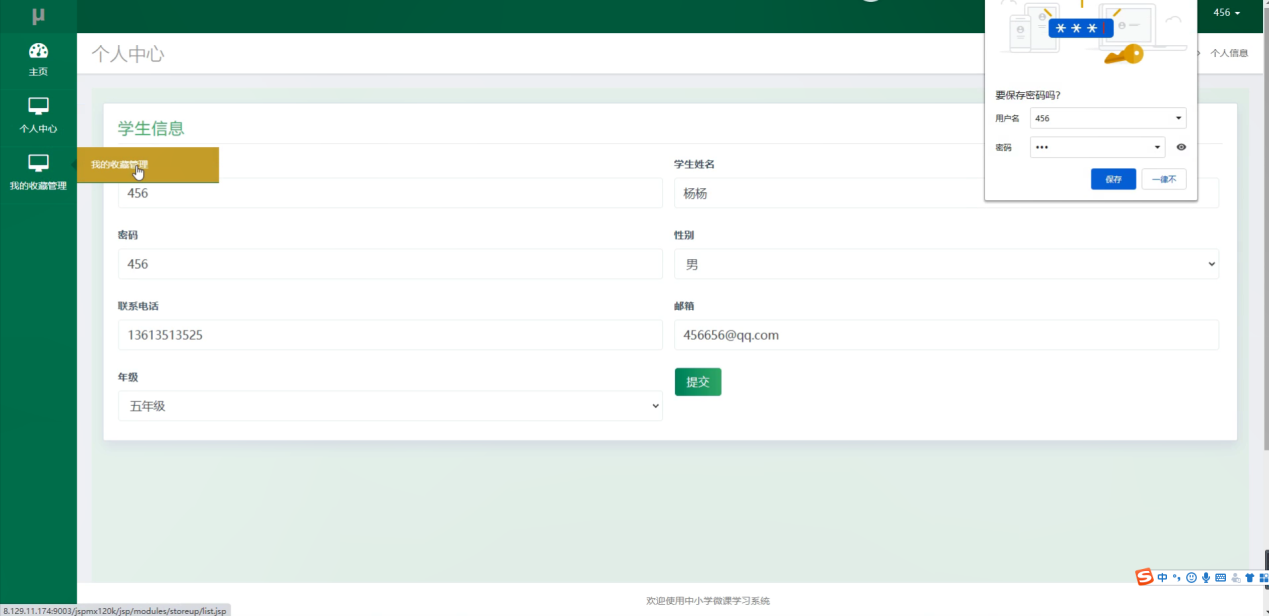
Task: Click 欢迎使用中小学微课学习系统 footer text
Action: (708, 601)
